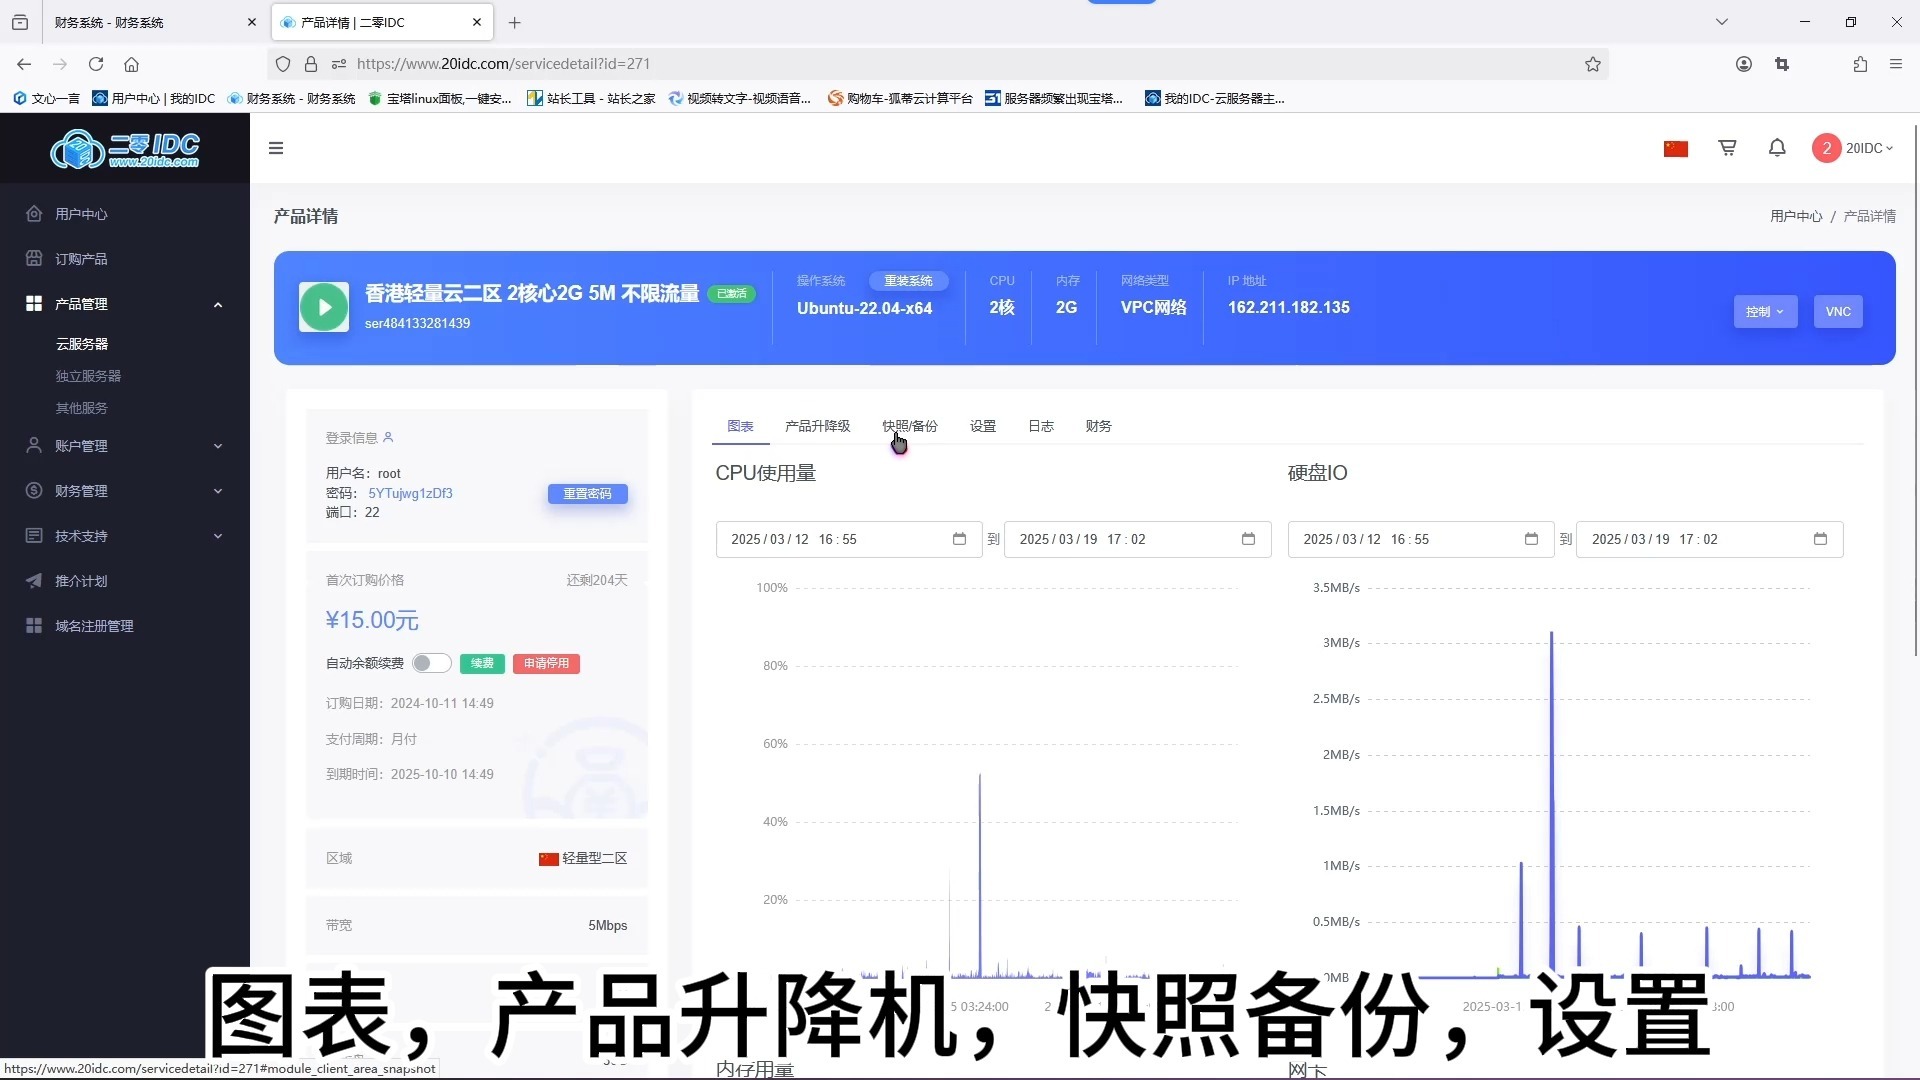Close the 产品详情 browser tab

pos(477,22)
